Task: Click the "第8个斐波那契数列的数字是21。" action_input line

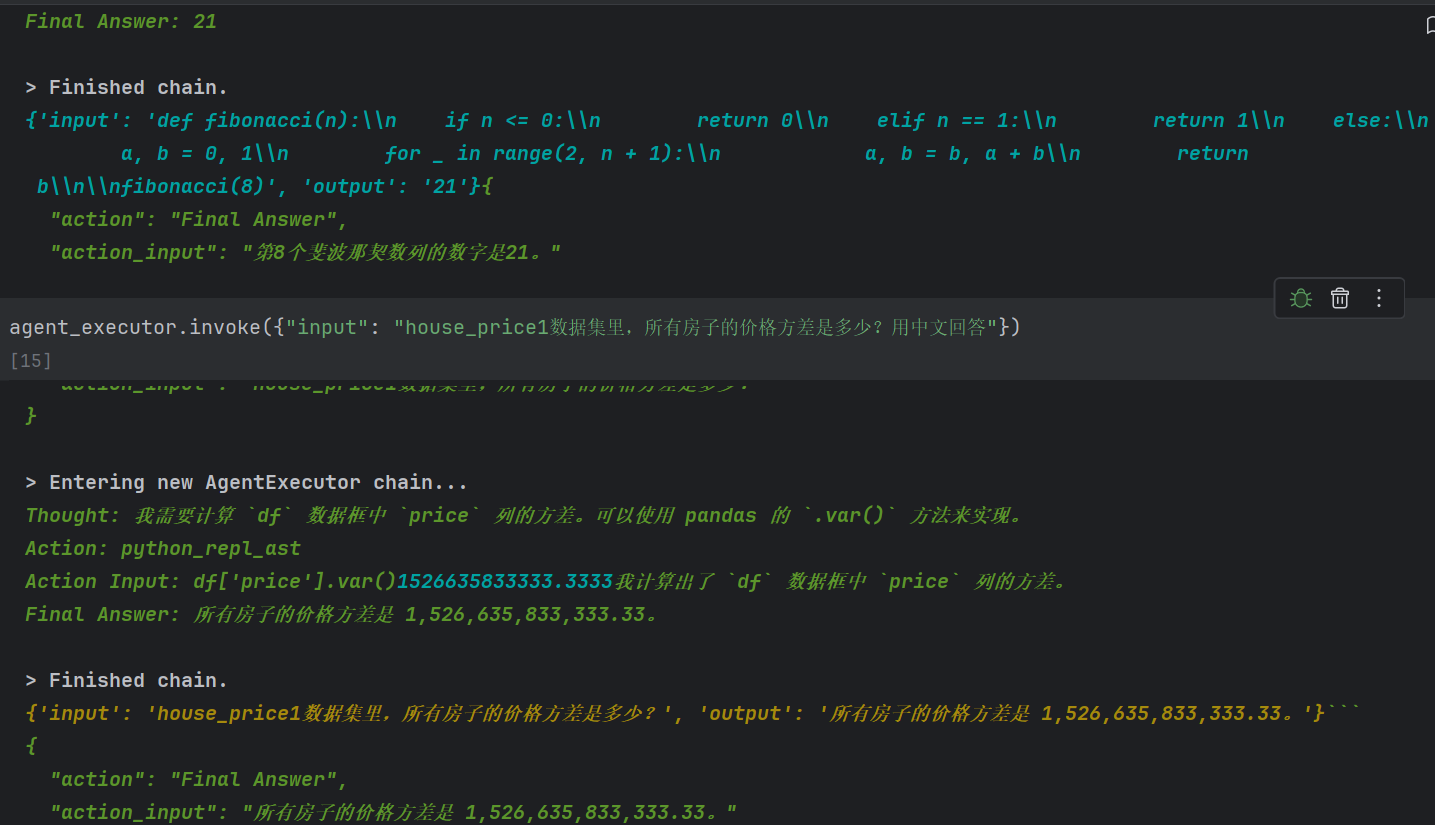Action: click(x=306, y=252)
